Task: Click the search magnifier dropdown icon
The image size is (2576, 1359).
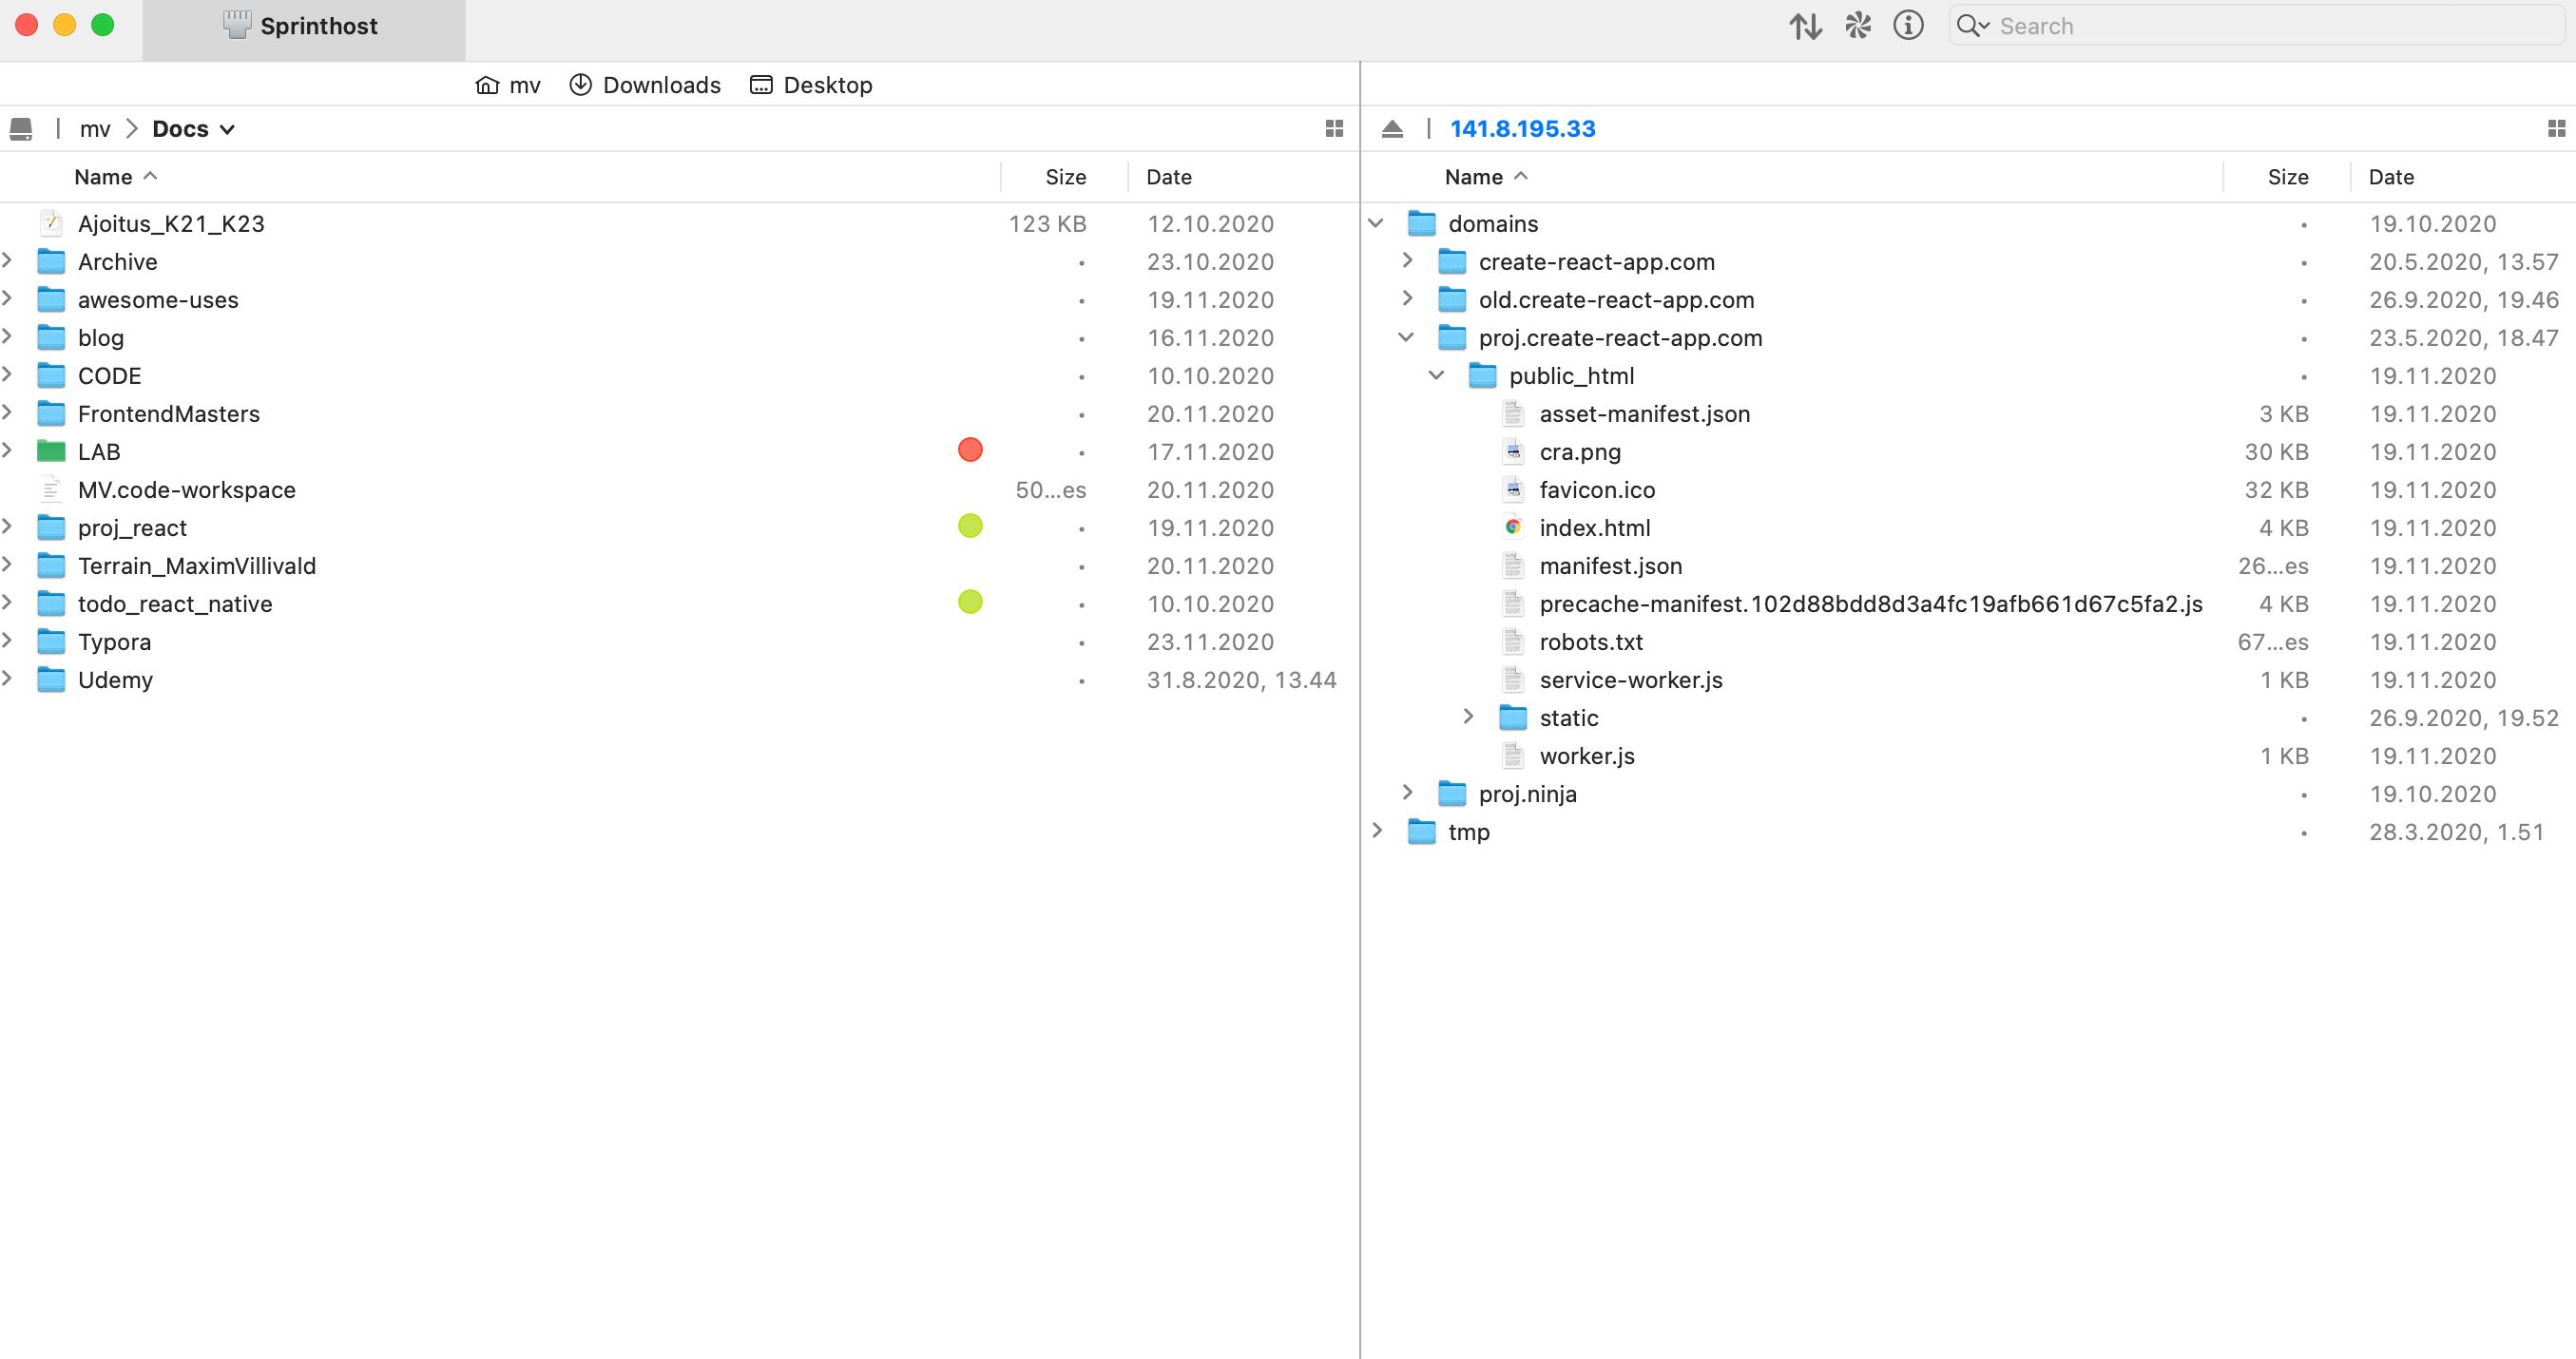Action: pos(1972,26)
